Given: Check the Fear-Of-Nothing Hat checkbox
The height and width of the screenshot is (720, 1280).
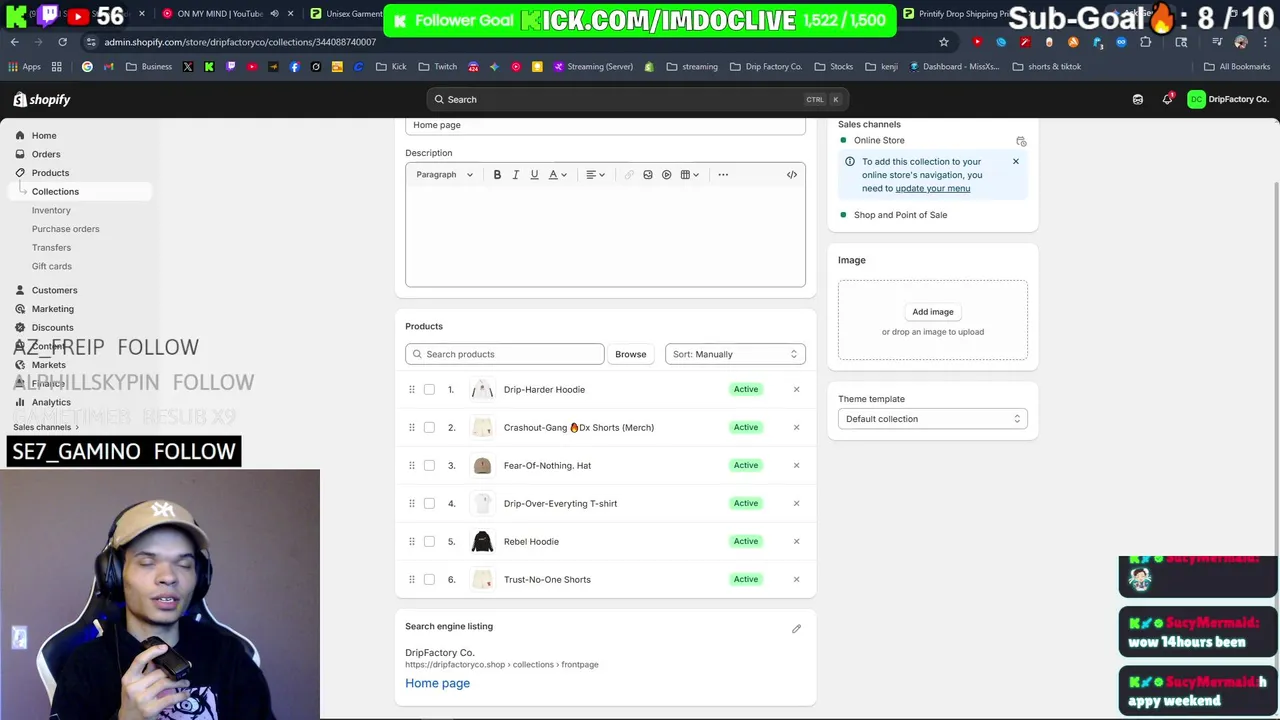Looking at the screenshot, I should 429,466.
